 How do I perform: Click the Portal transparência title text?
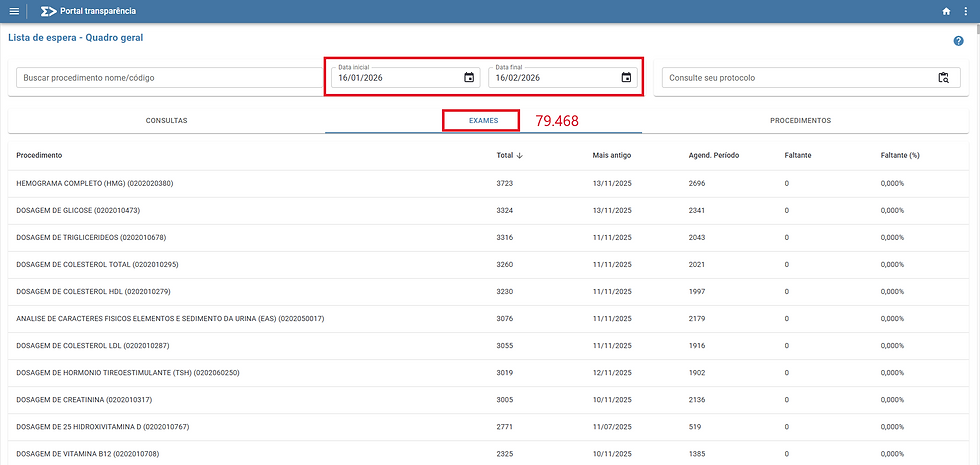[98, 11]
